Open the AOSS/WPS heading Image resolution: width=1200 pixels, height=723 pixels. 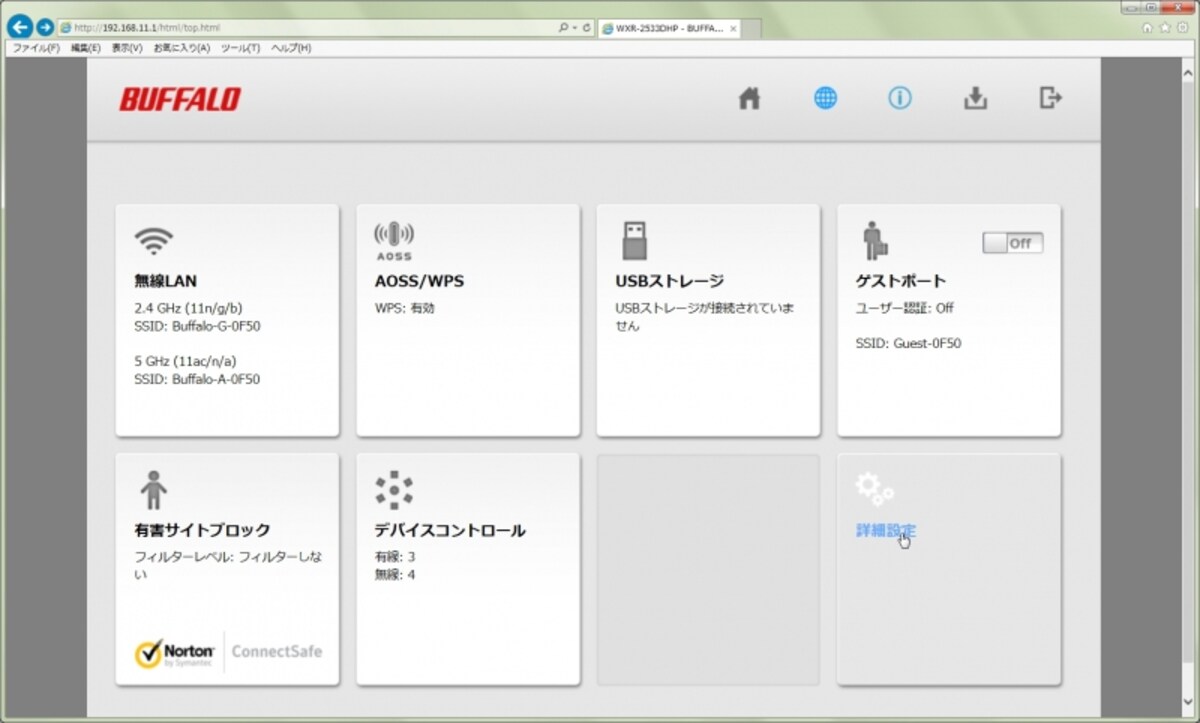[419, 281]
